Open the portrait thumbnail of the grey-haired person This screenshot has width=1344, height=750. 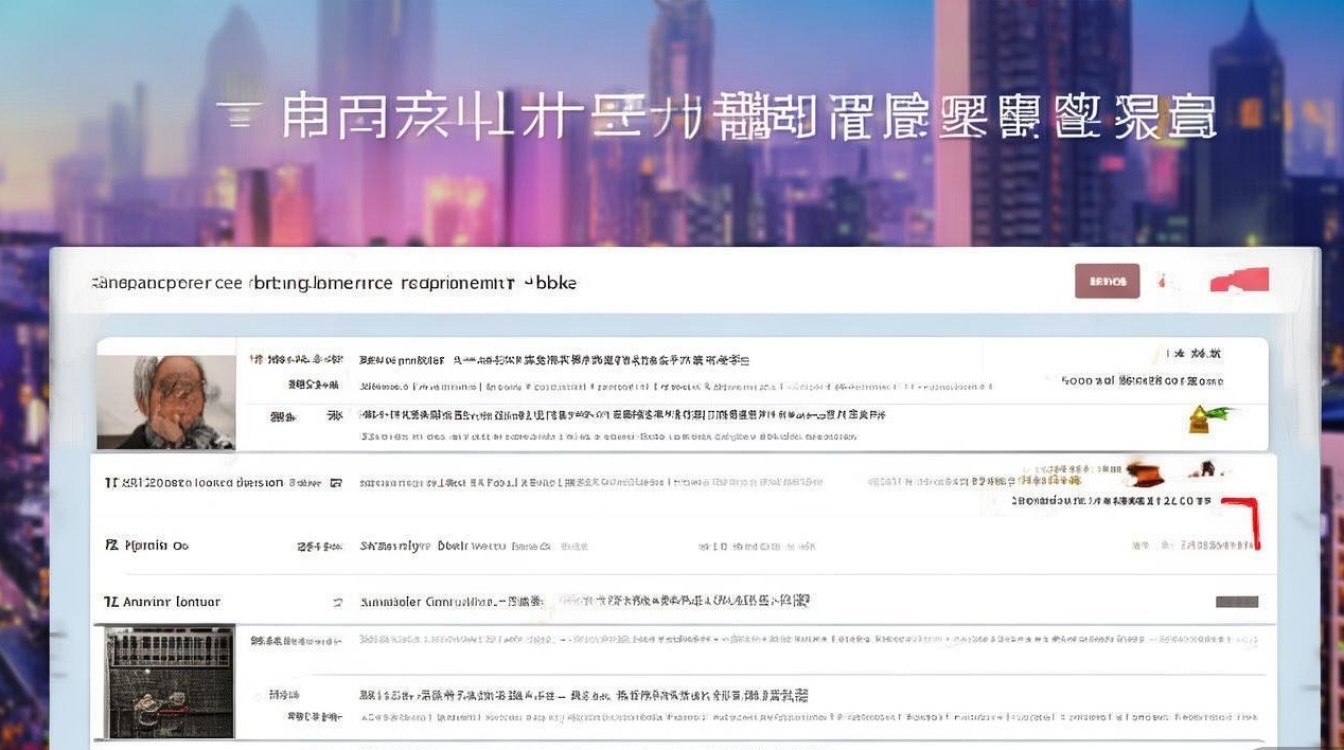[166, 401]
